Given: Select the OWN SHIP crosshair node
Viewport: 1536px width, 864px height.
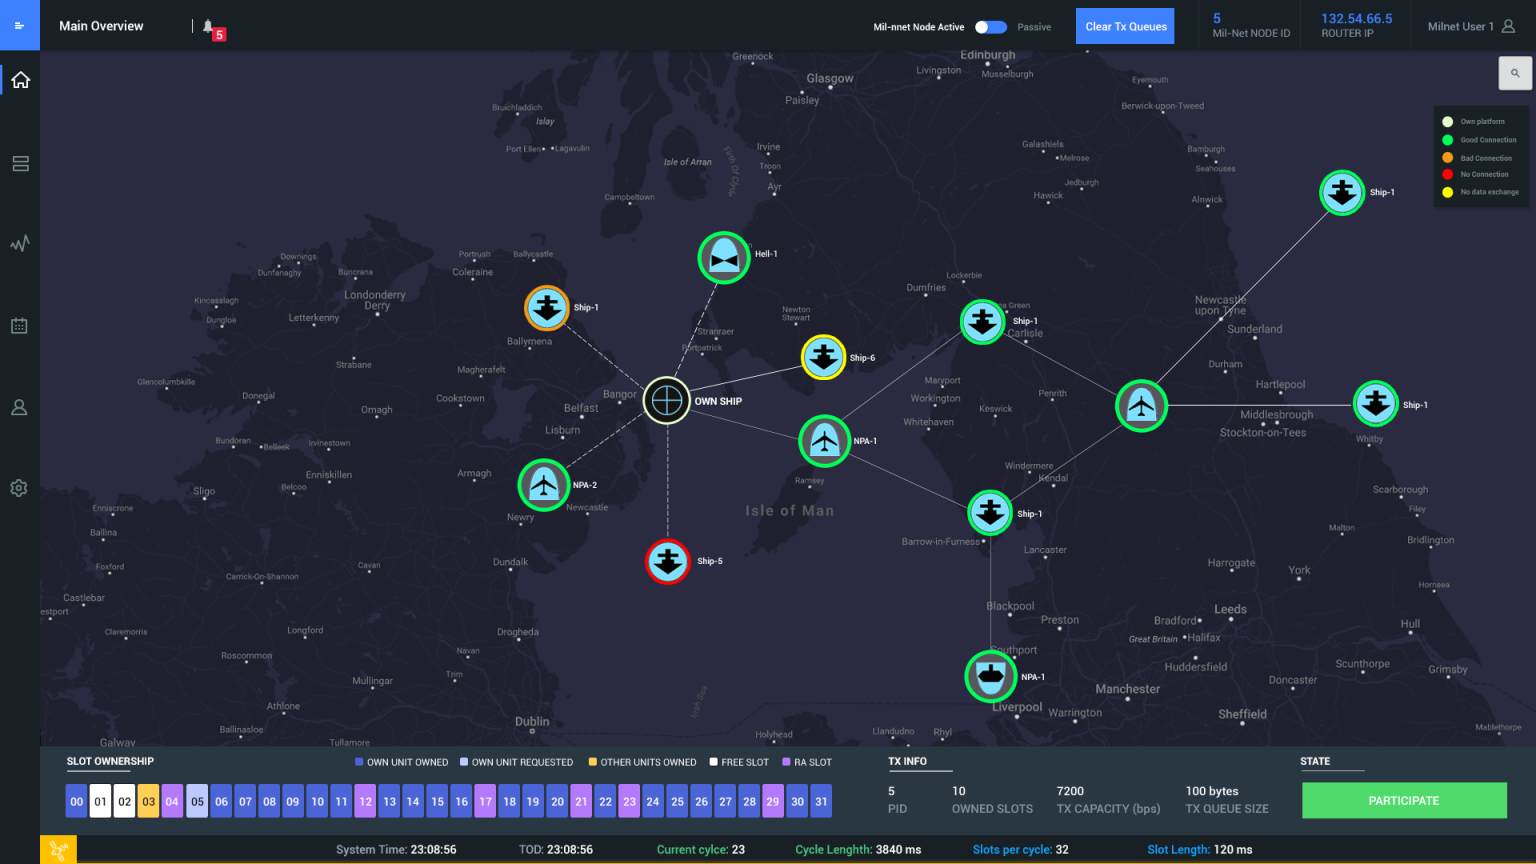Looking at the screenshot, I should tap(667, 401).
